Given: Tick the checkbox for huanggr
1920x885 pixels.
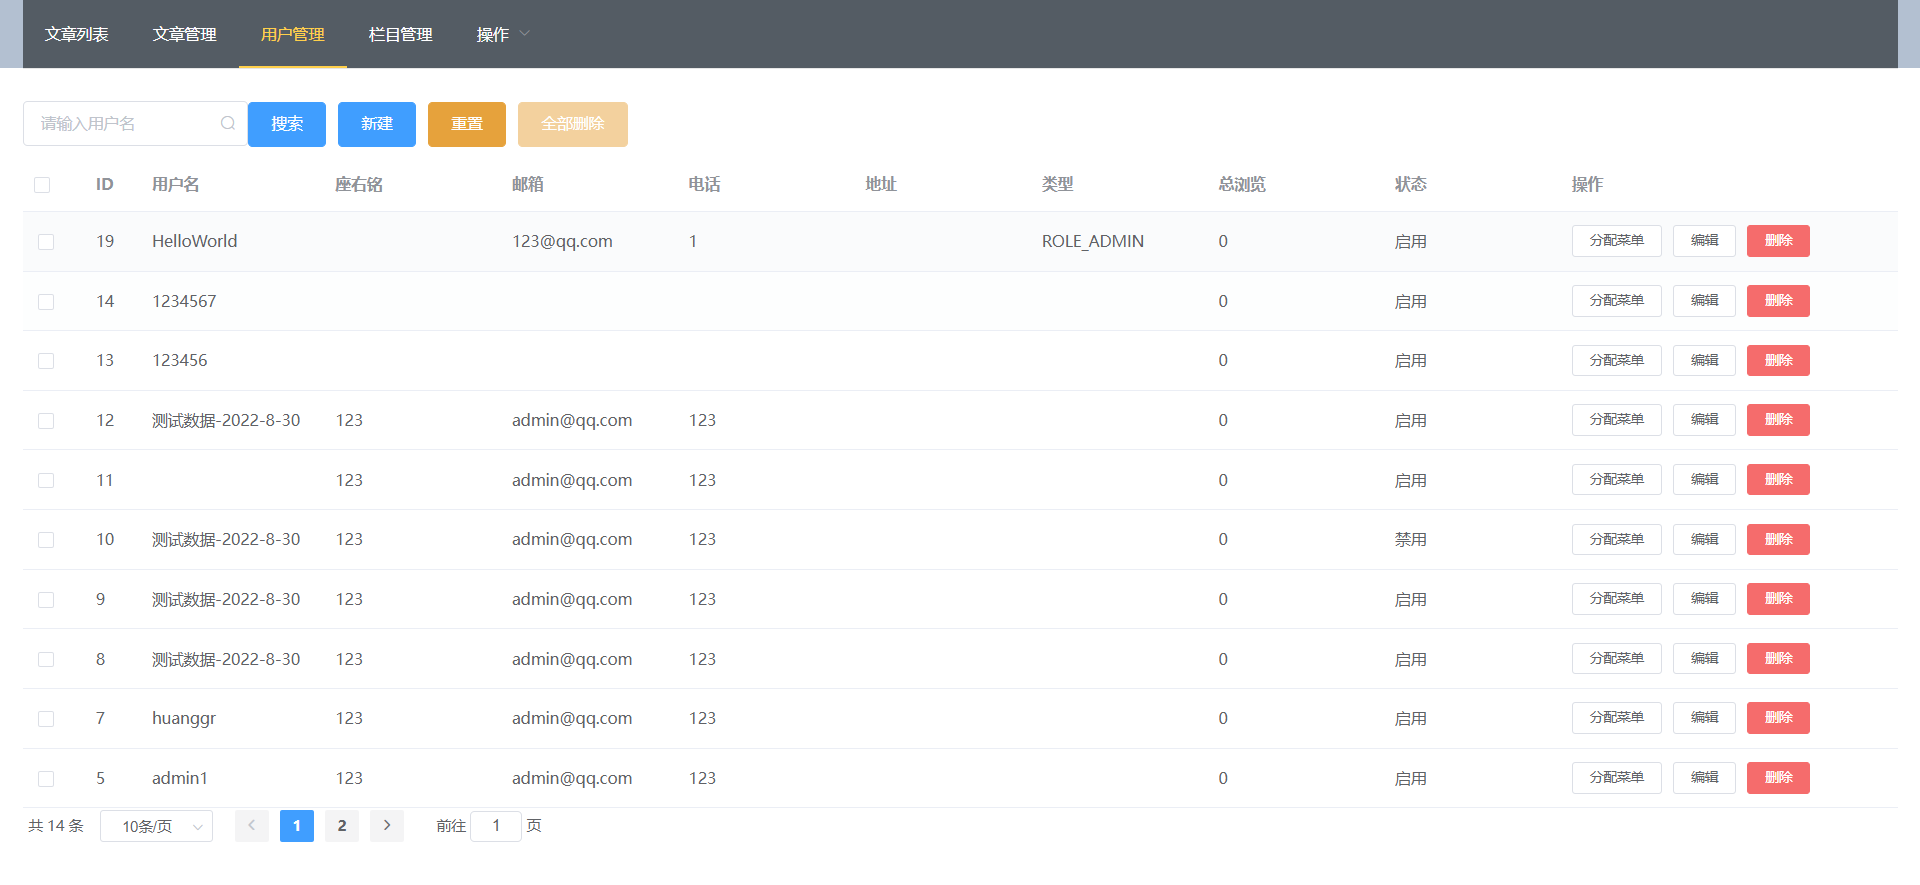Looking at the screenshot, I should pos(46,719).
